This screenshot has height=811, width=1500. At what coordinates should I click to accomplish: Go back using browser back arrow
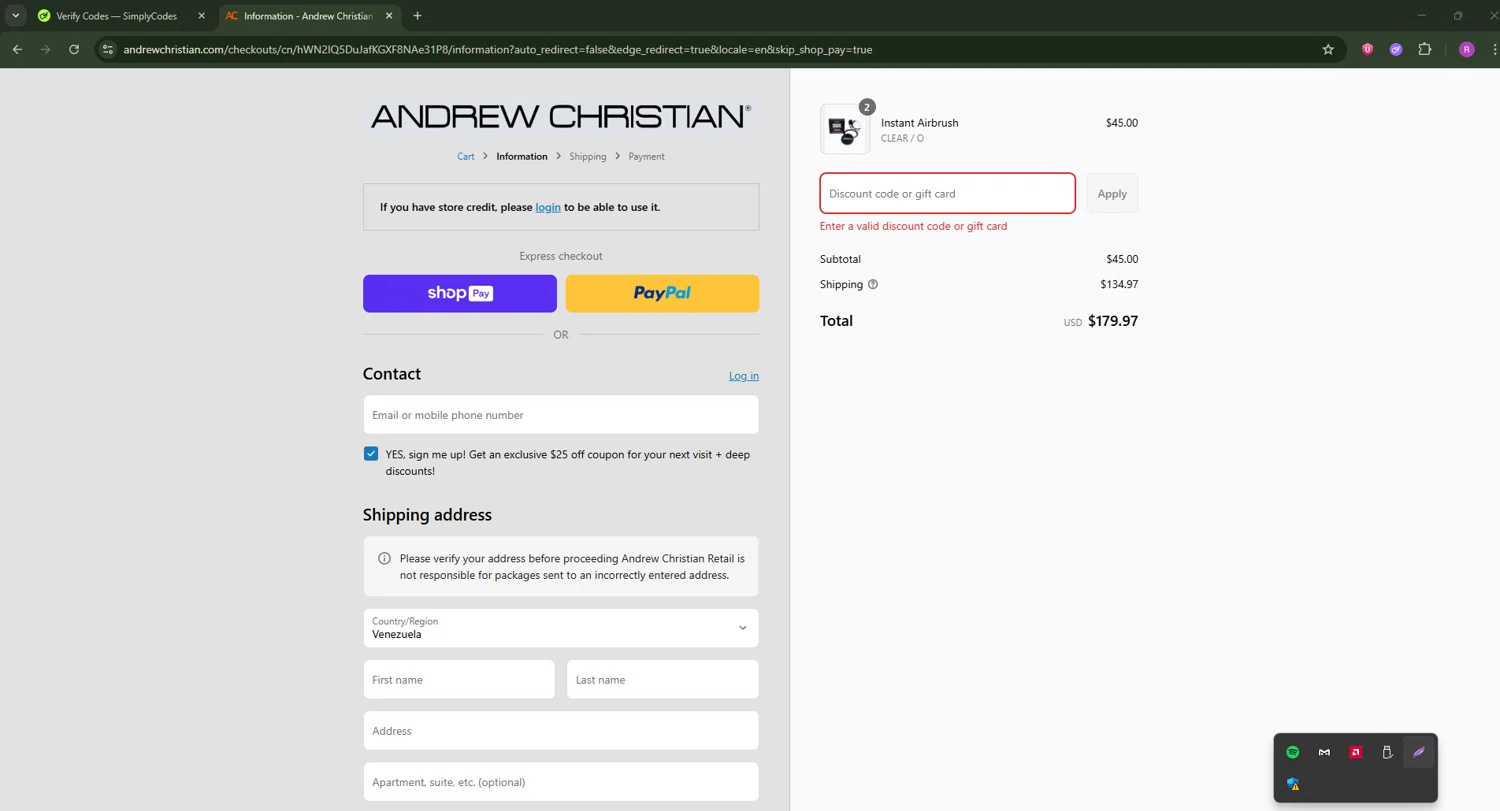coord(17,49)
